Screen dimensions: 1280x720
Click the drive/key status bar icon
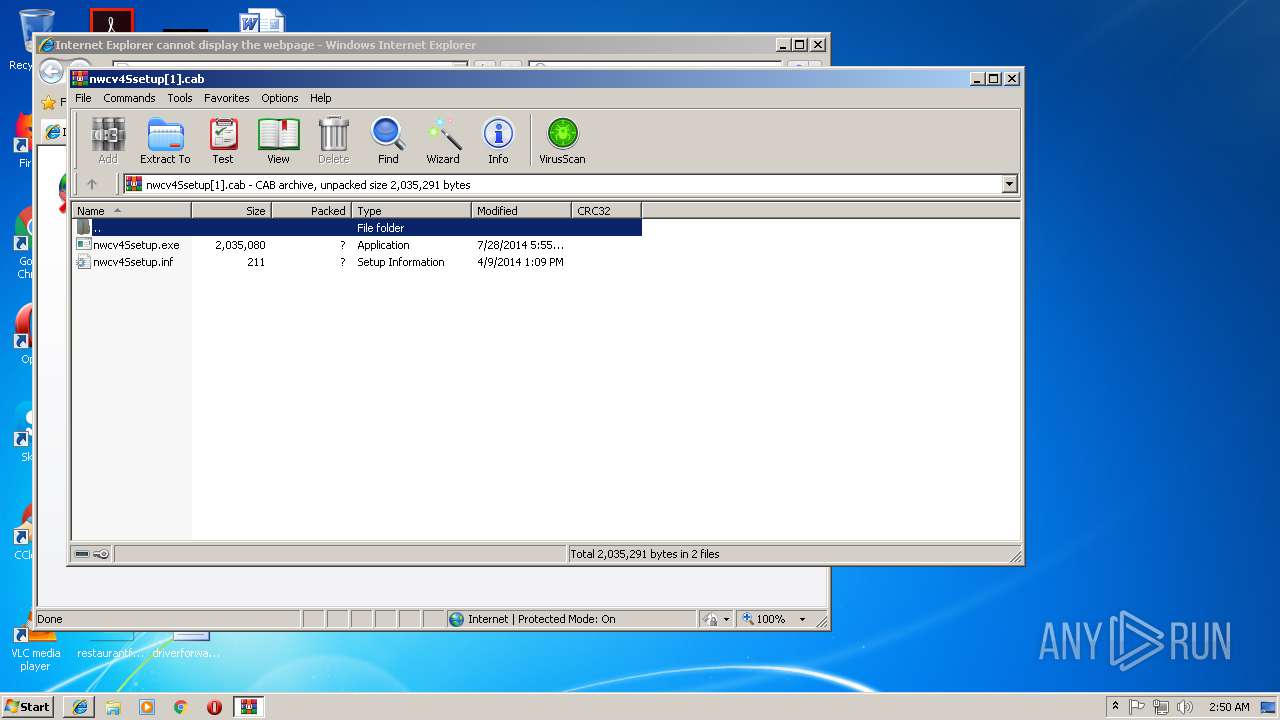(92, 554)
